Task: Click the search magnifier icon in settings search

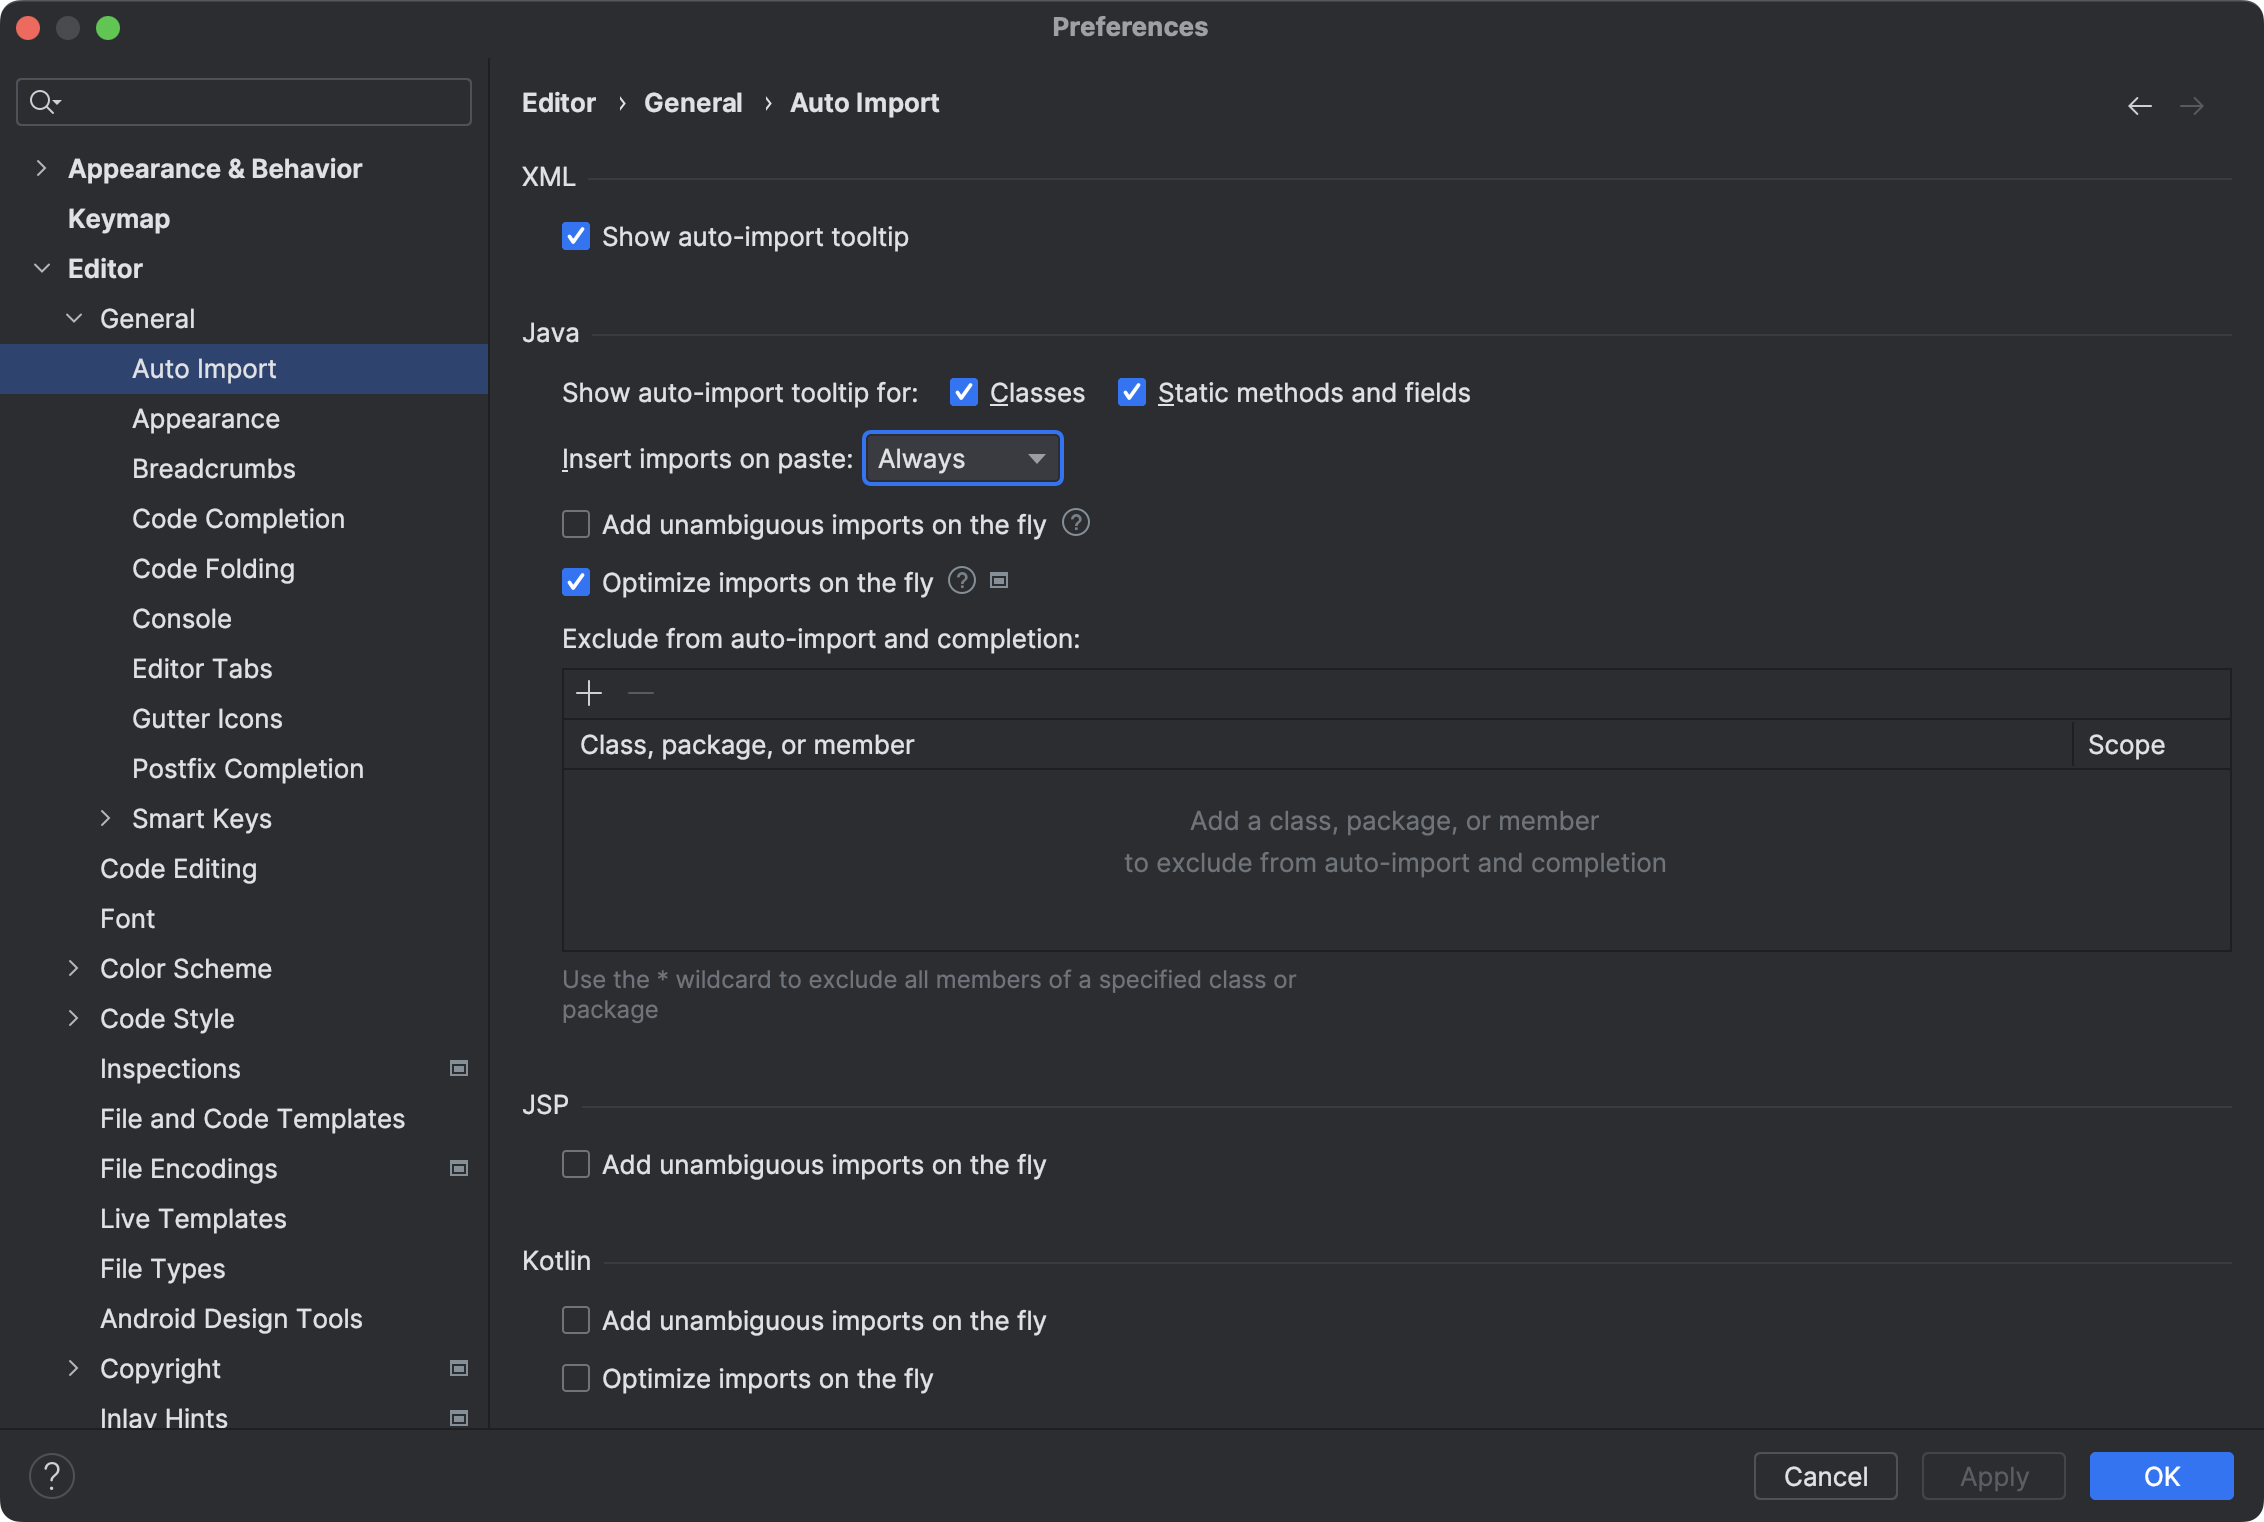Action: (43, 102)
